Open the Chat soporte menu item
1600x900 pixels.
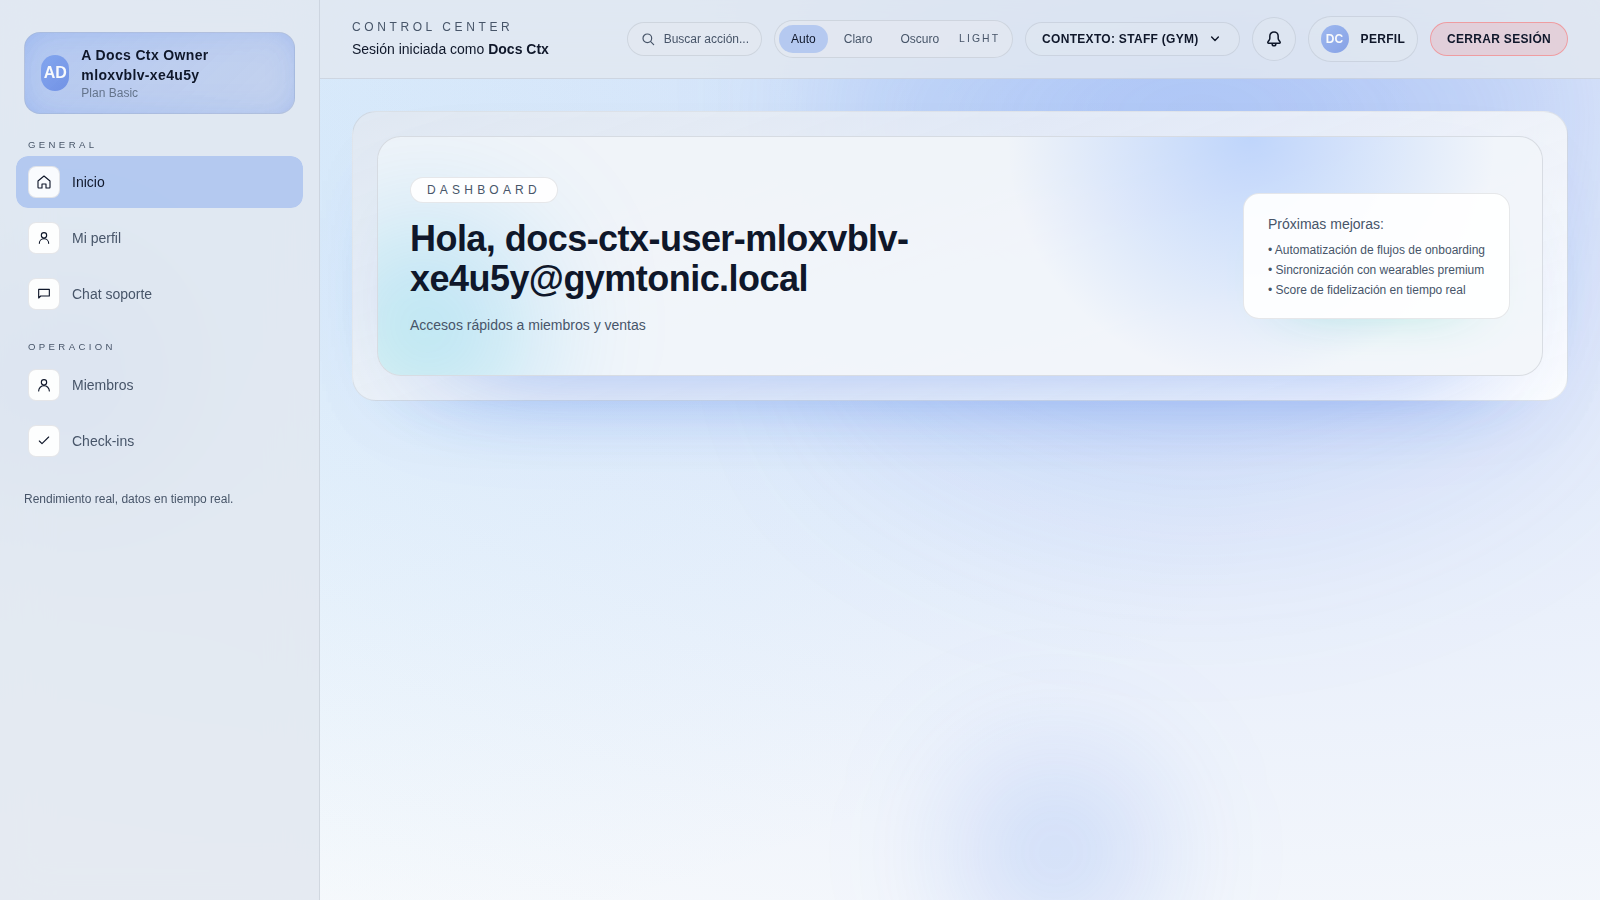(112, 294)
